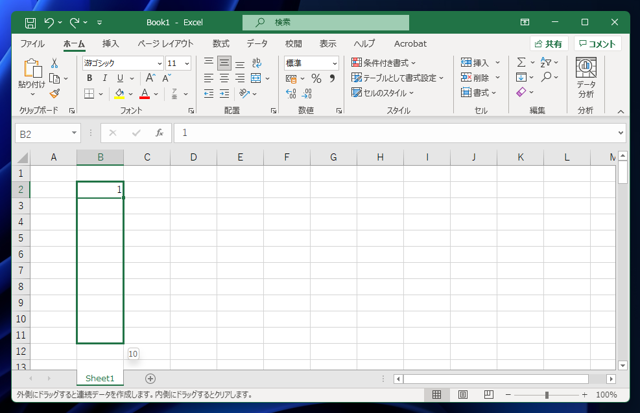The width and height of the screenshot is (640, 413).
Task: Collapse the ribbon with chevron
Action: (x=621, y=111)
